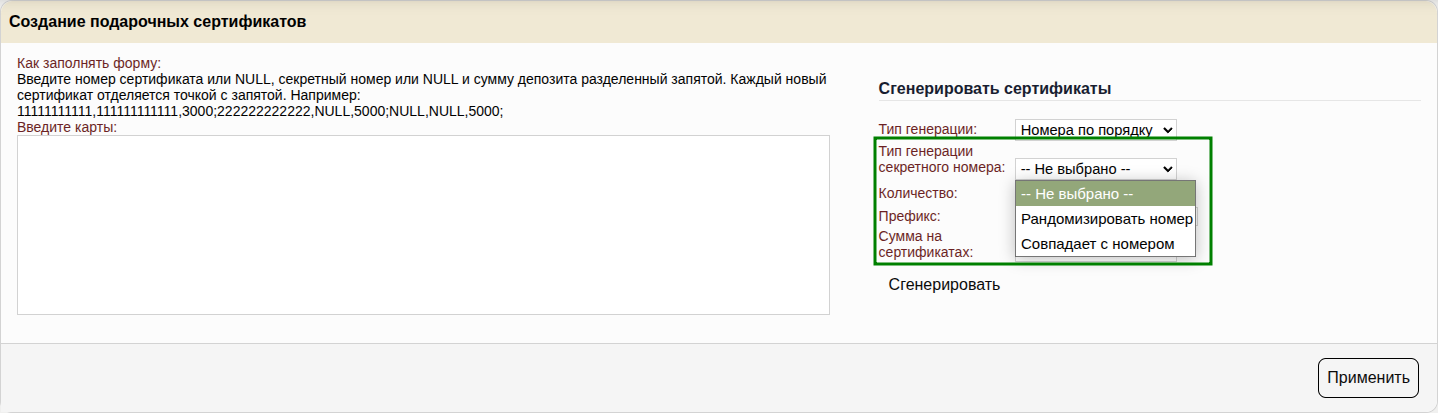Image resolution: width=1438 pixels, height=413 pixels.
Task: Click the Создание подарочных сертификатов title
Action: pyautogui.click(x=158, y=21)
